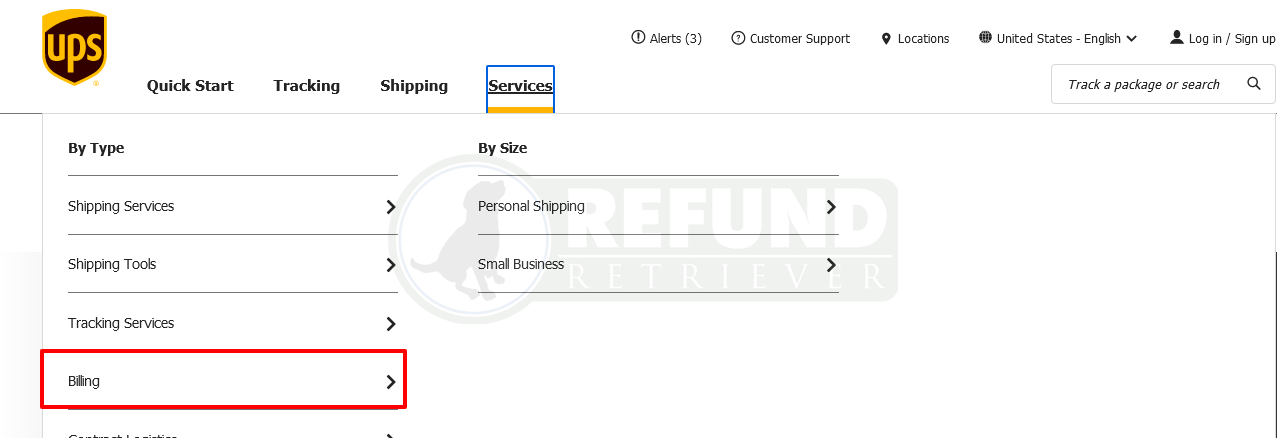Open the Quick Start menu
This screenshot has height=438, width=1277.
190,86
